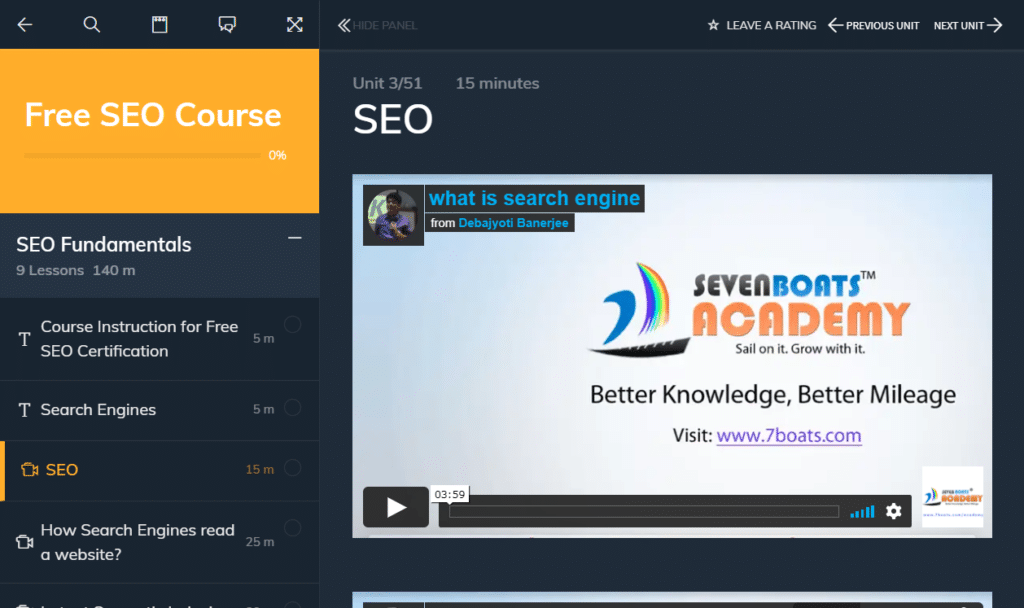This screenshot has width=1024, height=608.
Task: Enter fullscreen mode via expand icon
Action: pyautogui.click(x=294, y=24)
